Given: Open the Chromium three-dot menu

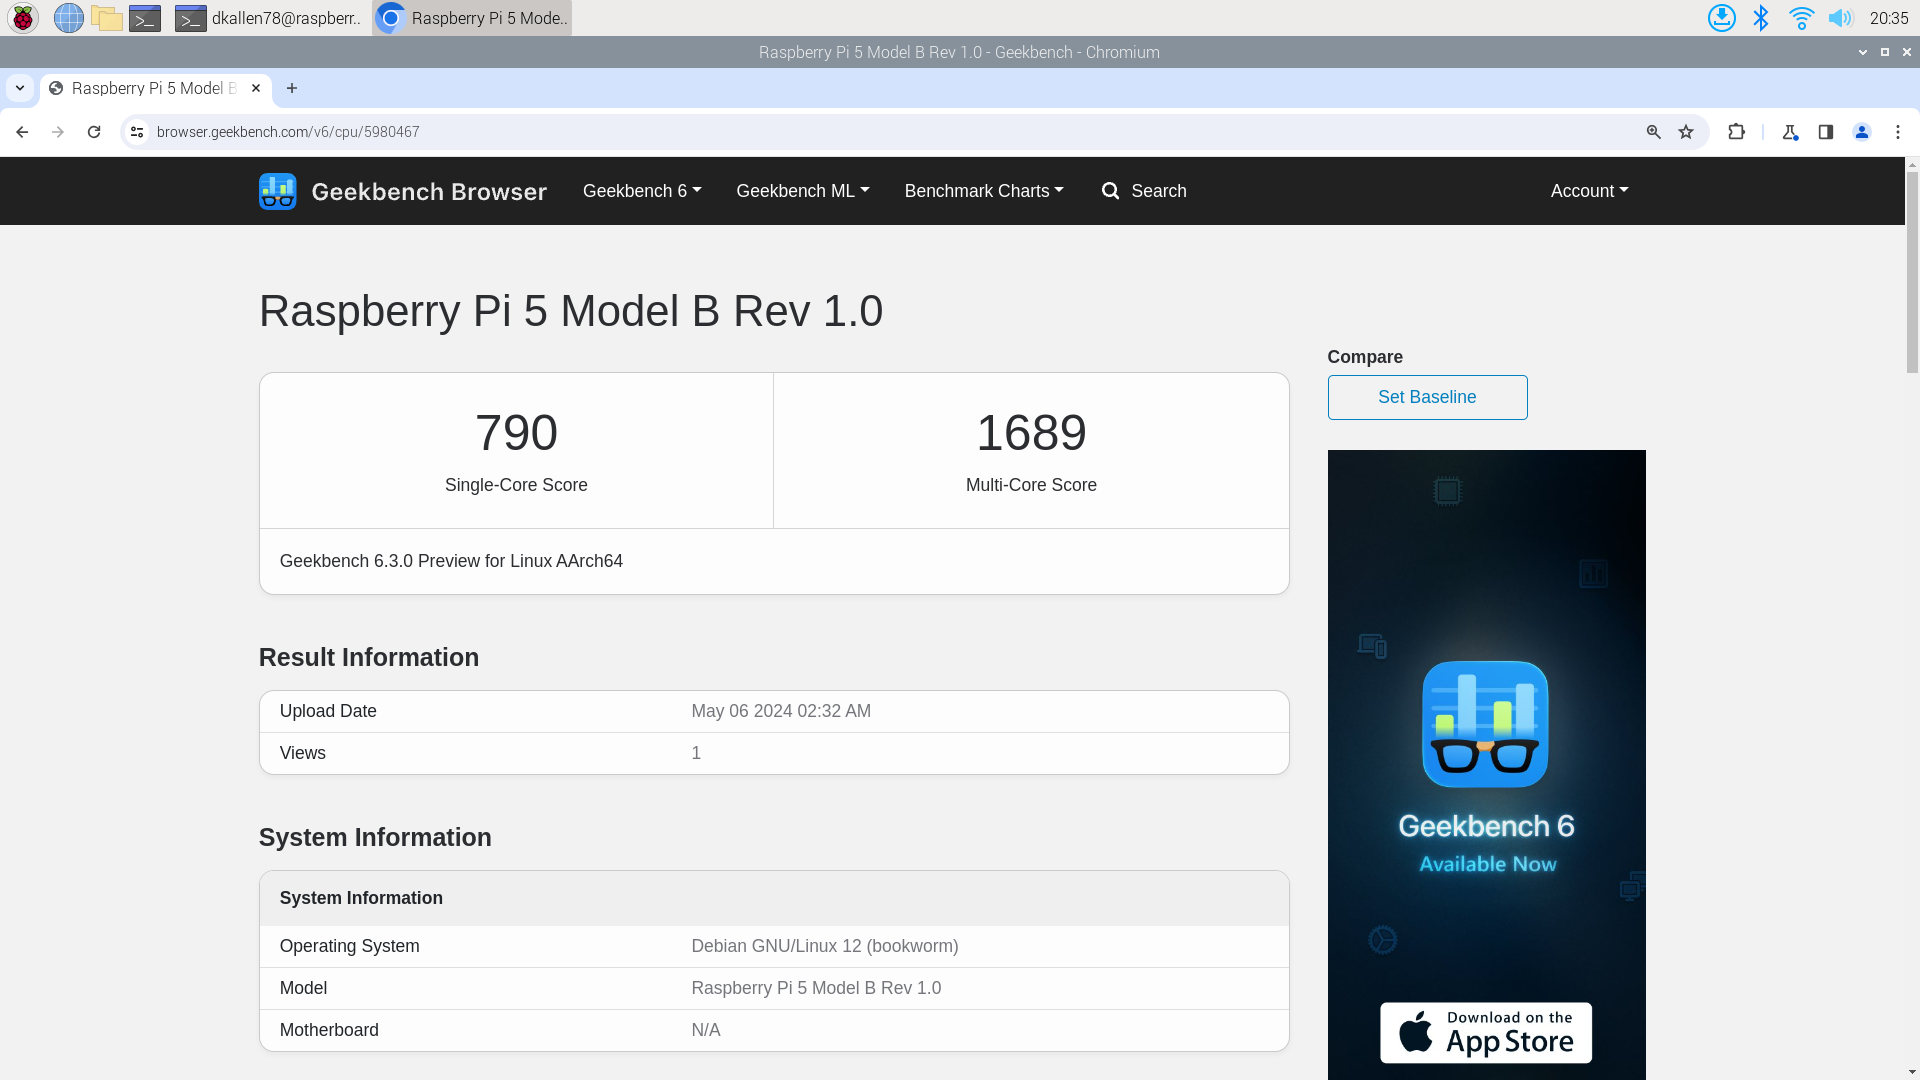Looking at the screenshot, I should pos(1898,132).
